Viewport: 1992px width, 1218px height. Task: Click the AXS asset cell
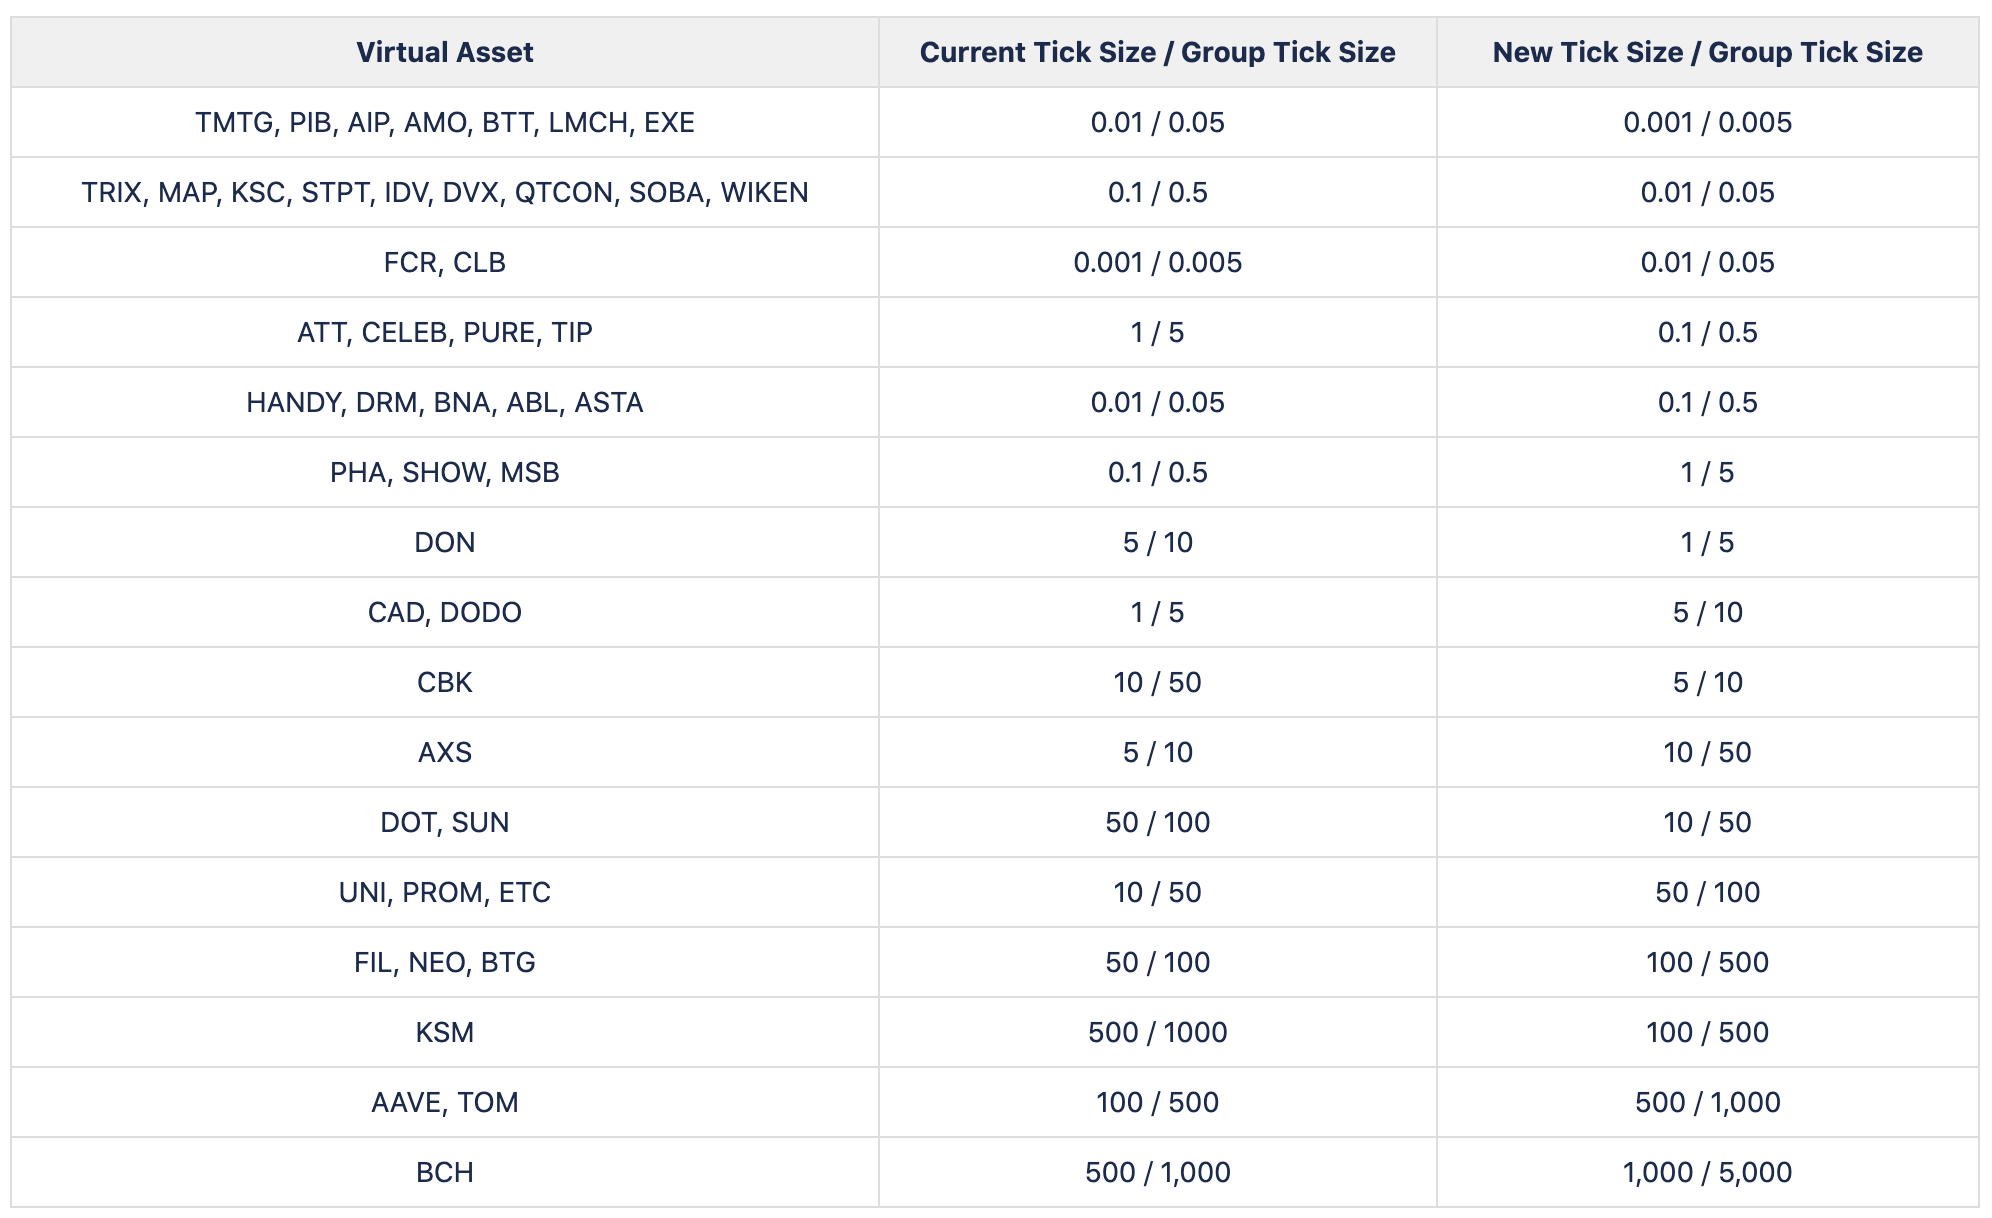[444, 752]
